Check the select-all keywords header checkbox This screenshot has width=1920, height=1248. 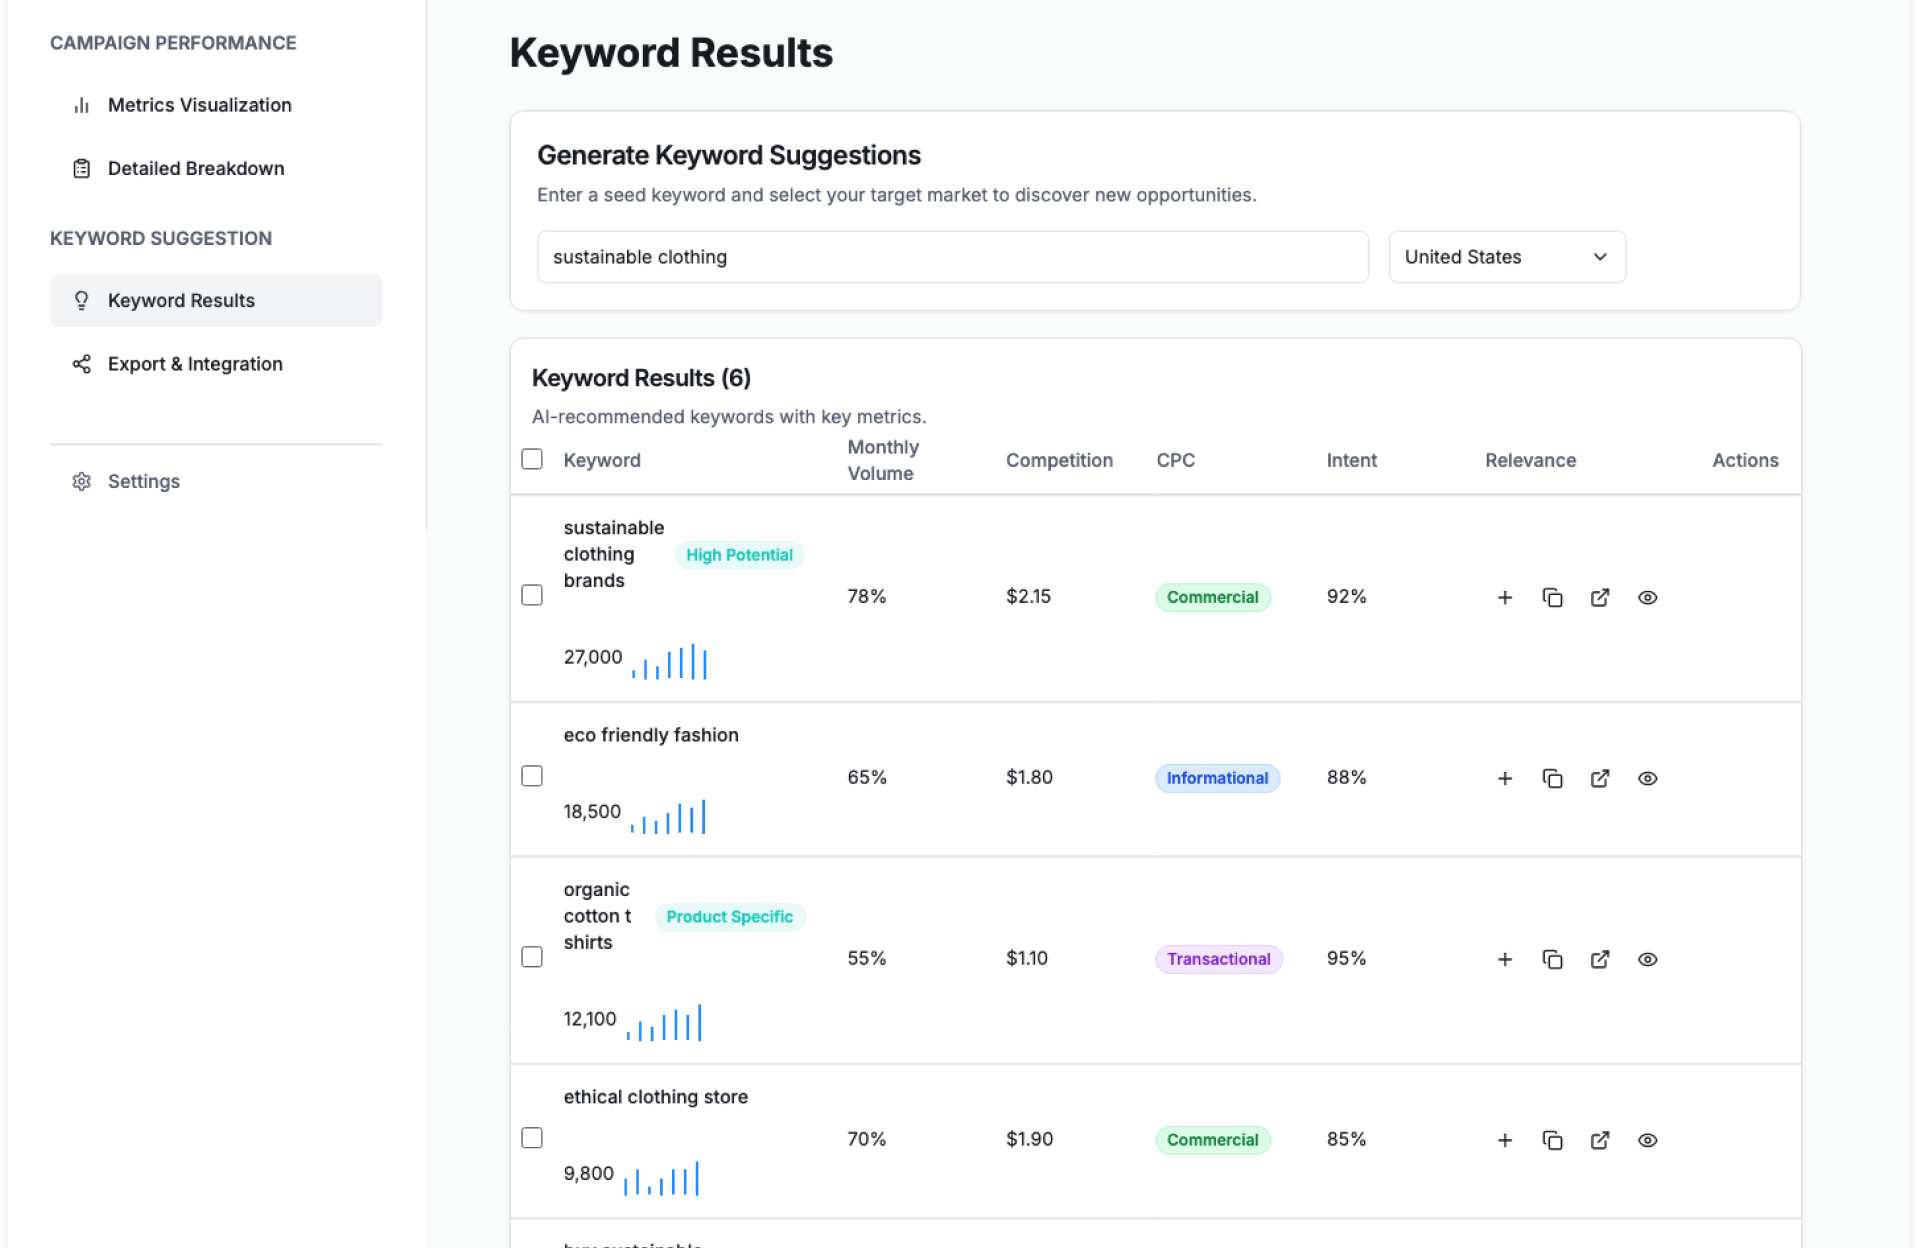click(x=532, y=459)
